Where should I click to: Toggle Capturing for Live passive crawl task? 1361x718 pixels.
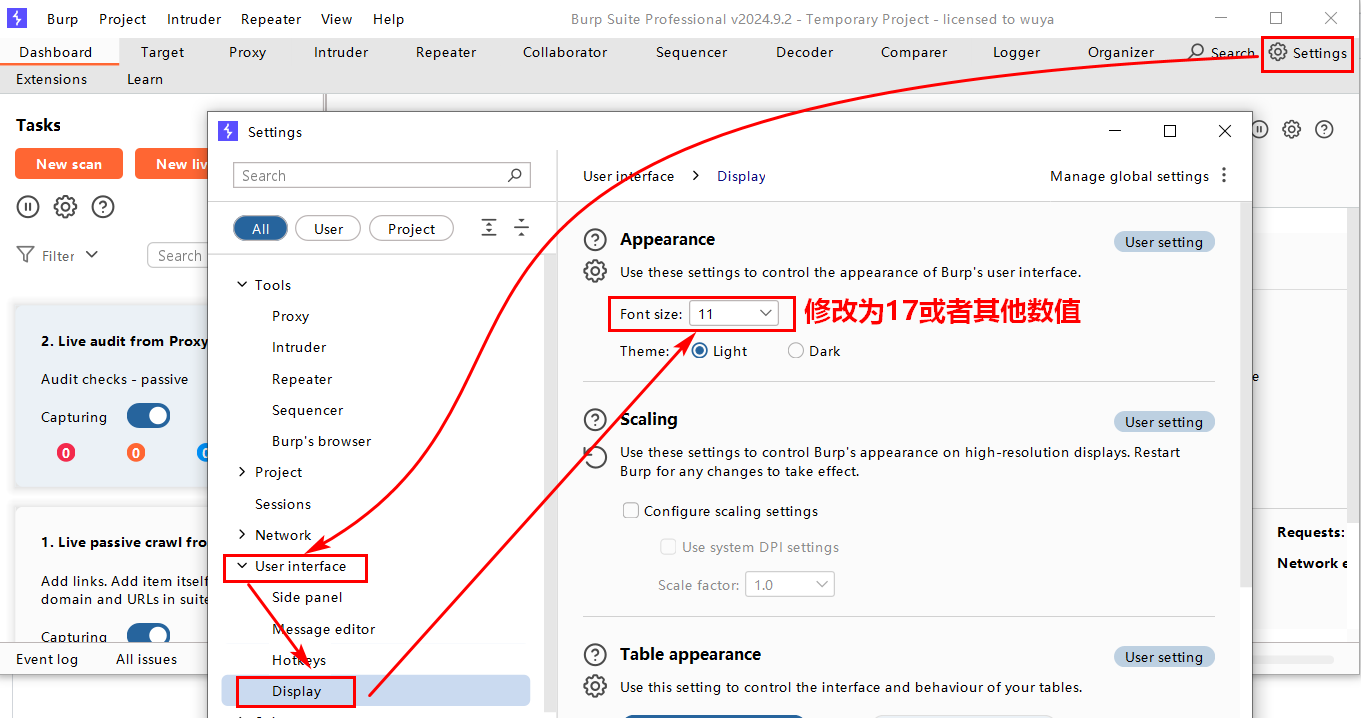(x=148, y=635)
